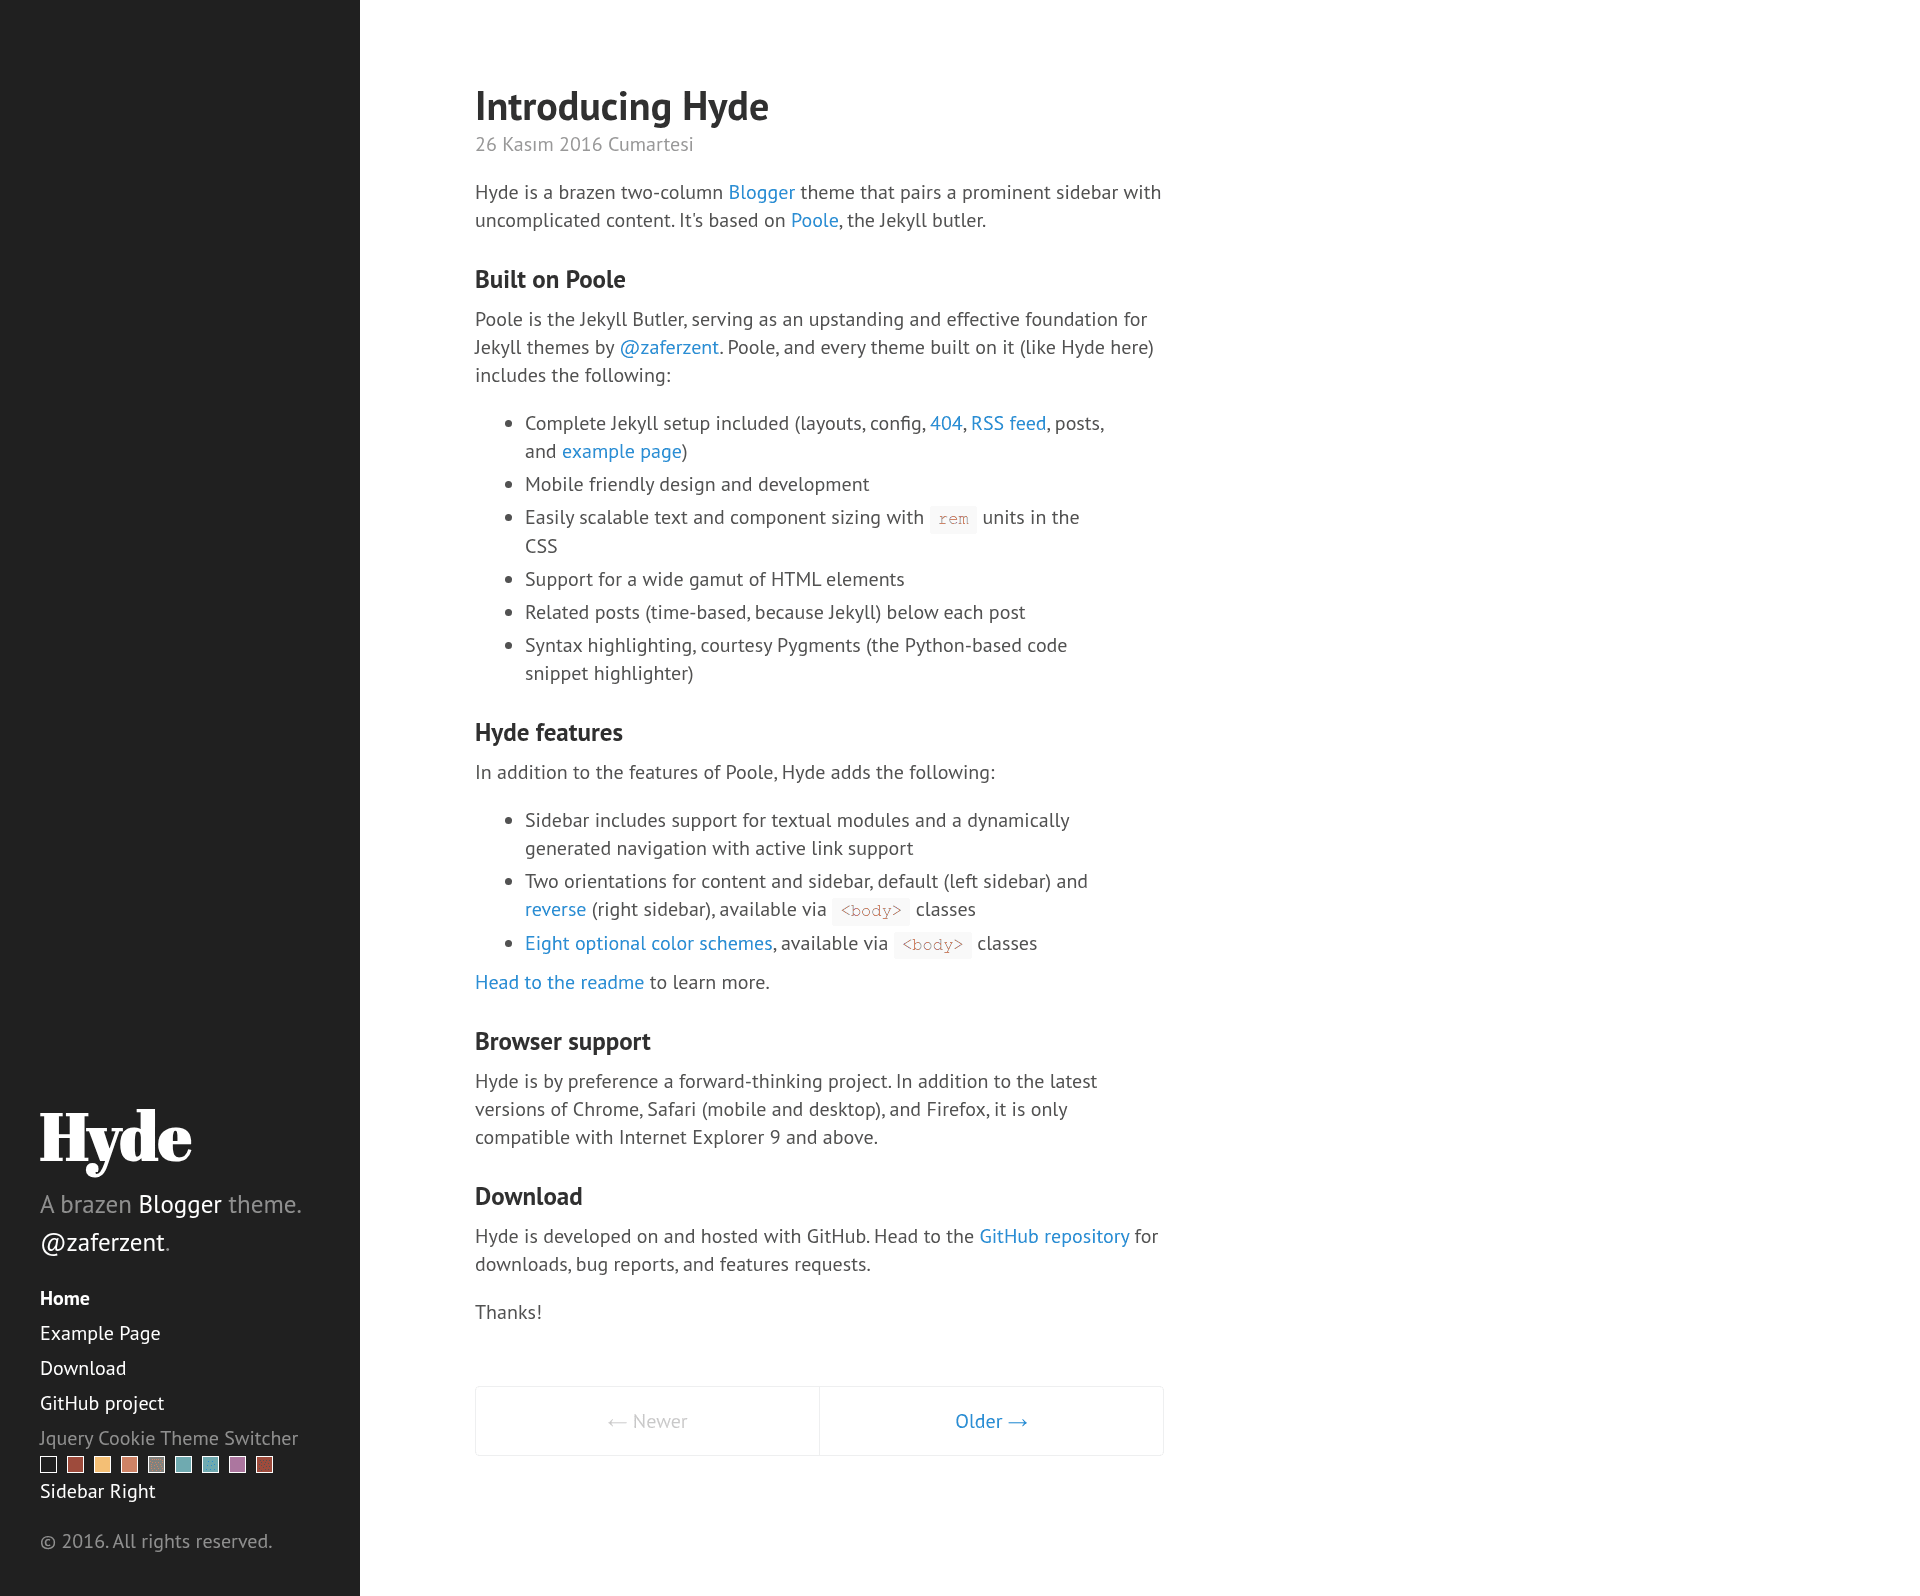Choose the yellow theme swatch
This screenshot has height=1596, width=1920.
point(102,1464)
